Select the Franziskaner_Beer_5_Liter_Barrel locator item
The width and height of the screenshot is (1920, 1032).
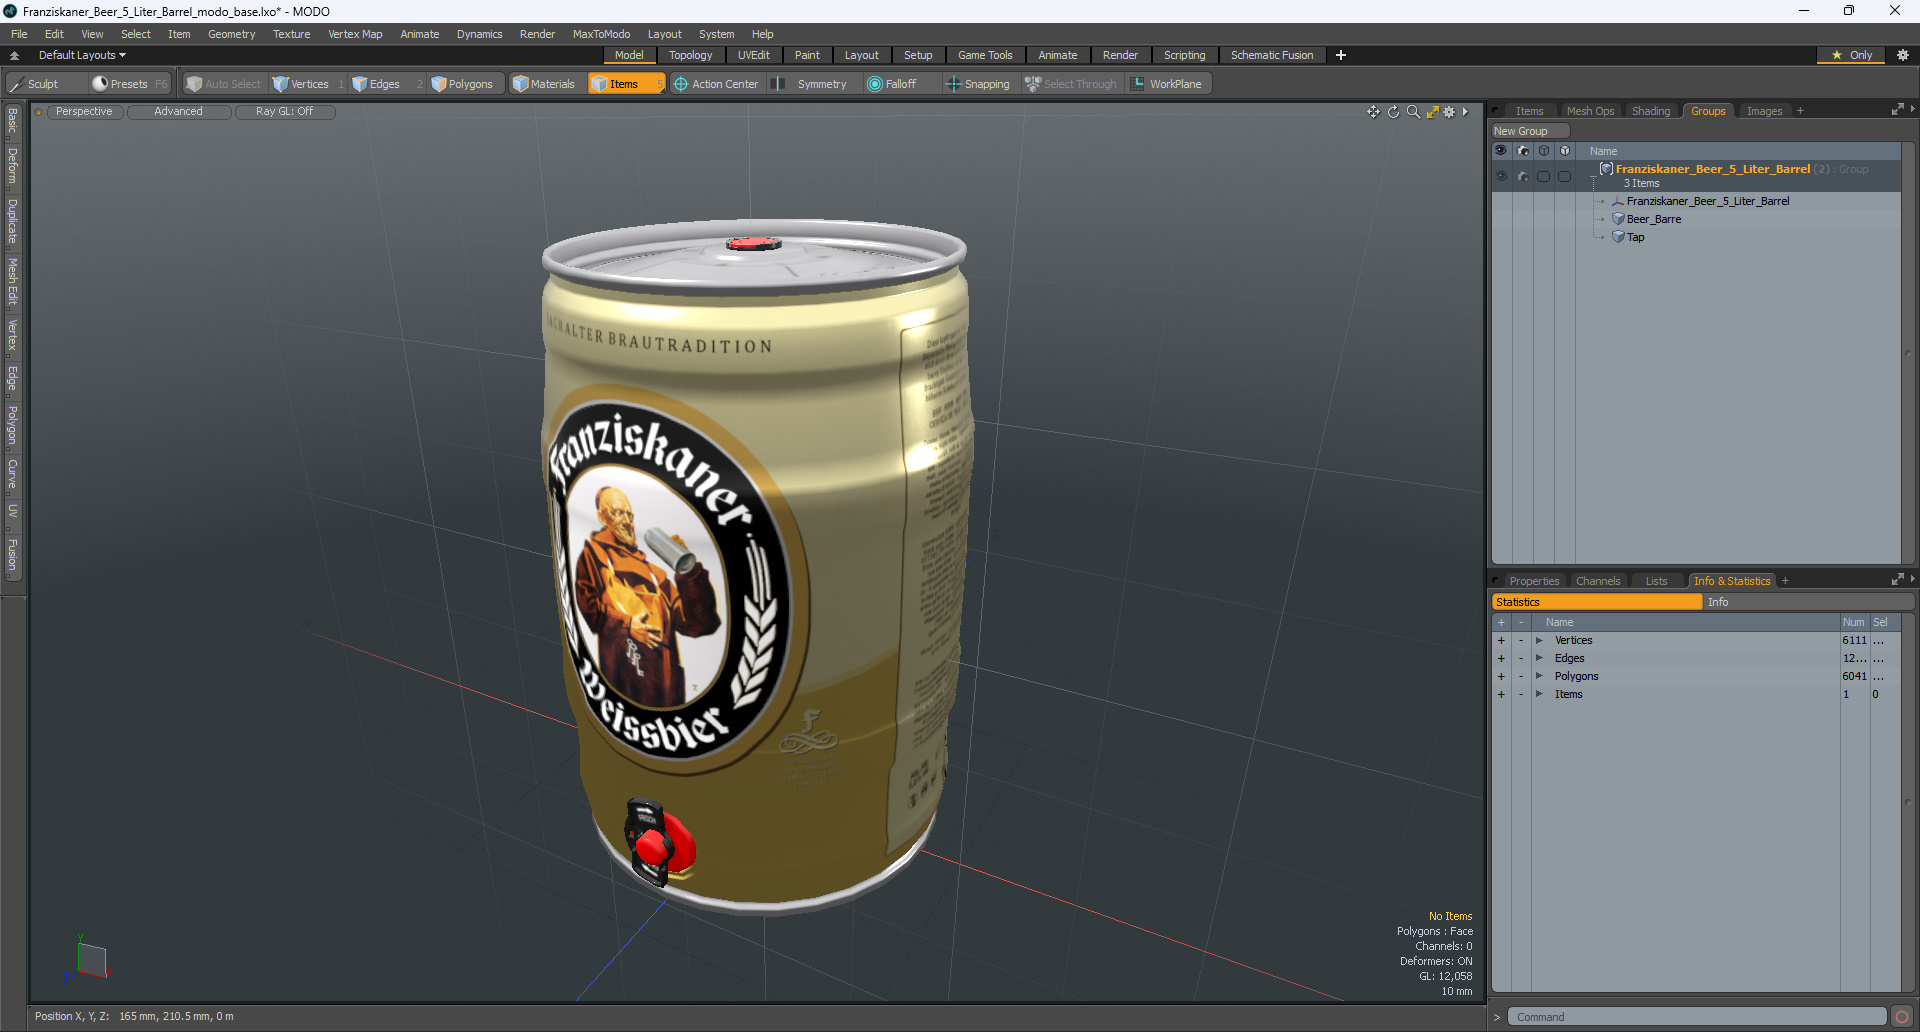(1707, 201)
